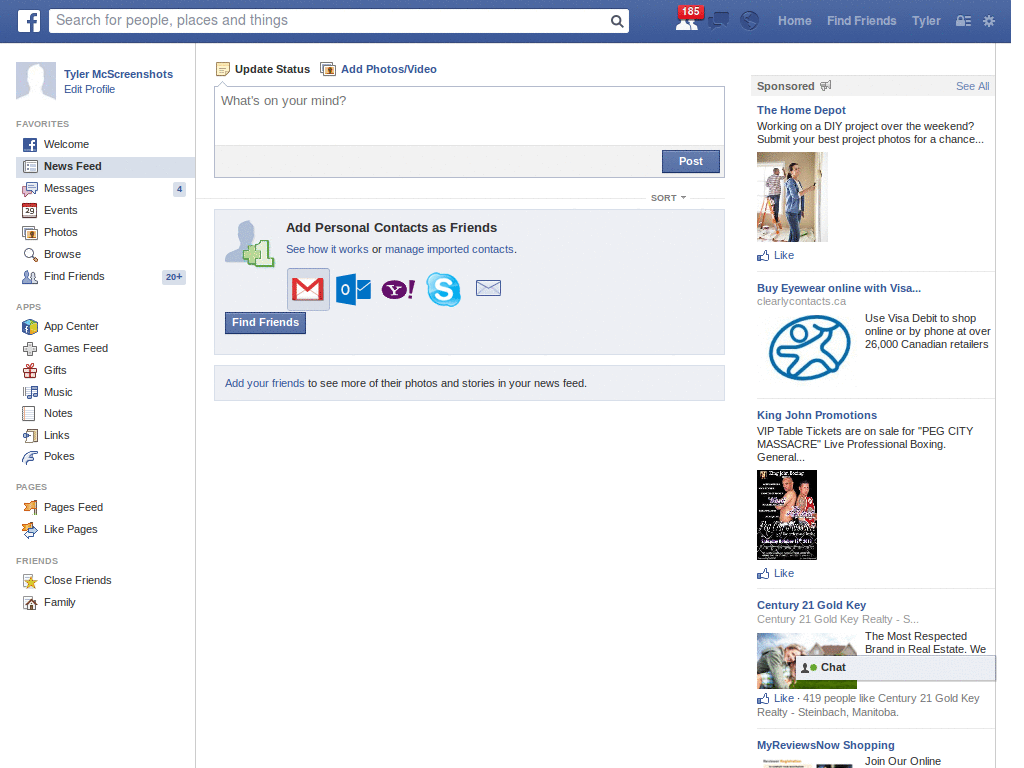
Task: Click the Home Depot ad image
Action: [792, 197]
